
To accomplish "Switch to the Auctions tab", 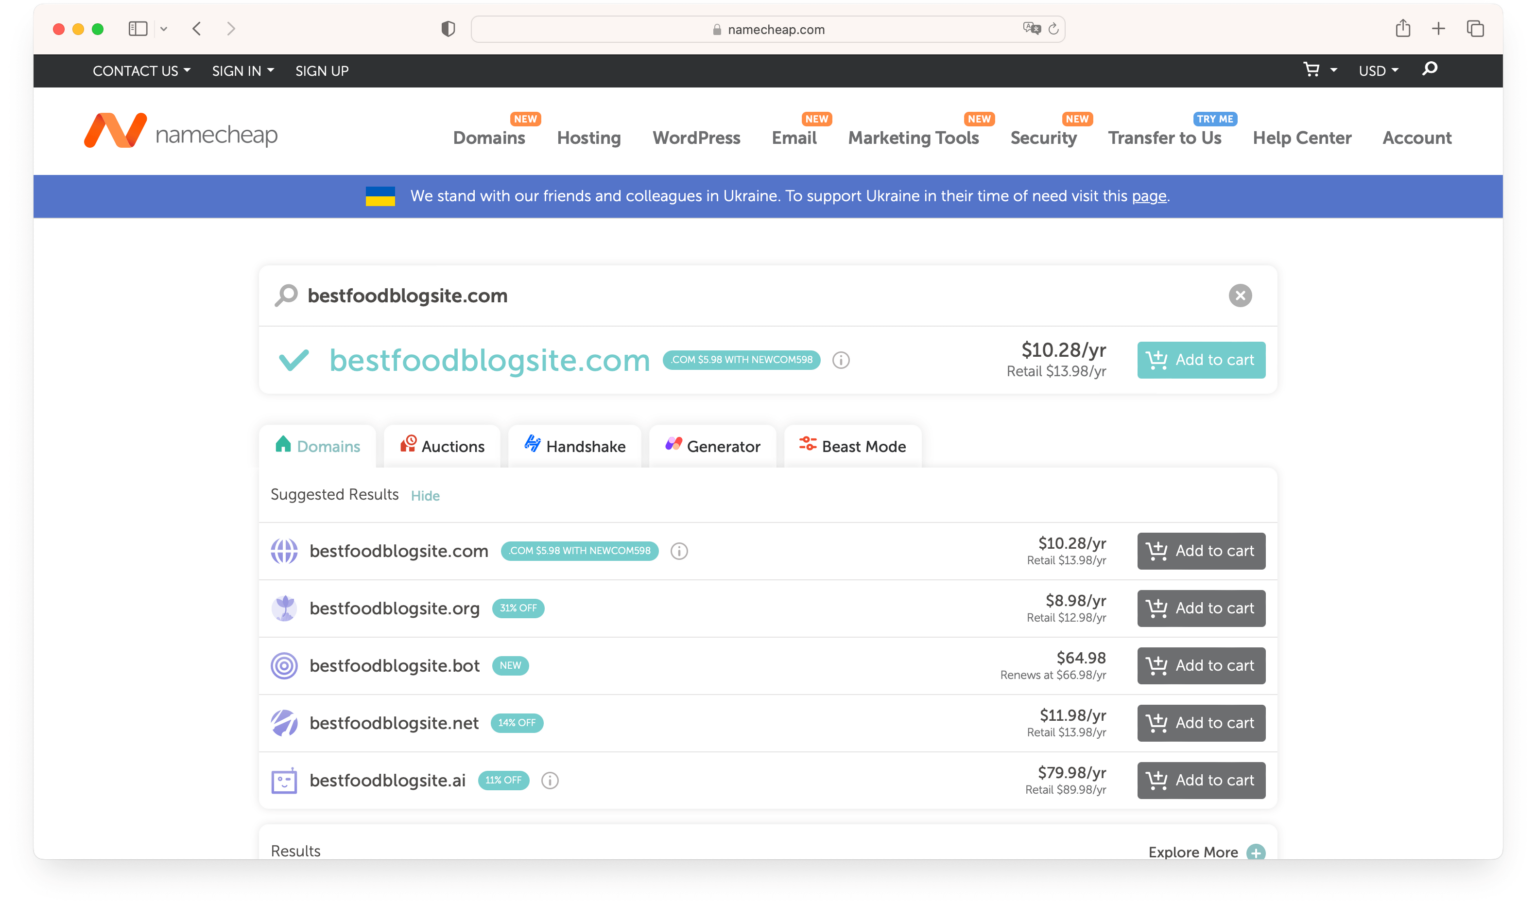I will coord(442,446).
